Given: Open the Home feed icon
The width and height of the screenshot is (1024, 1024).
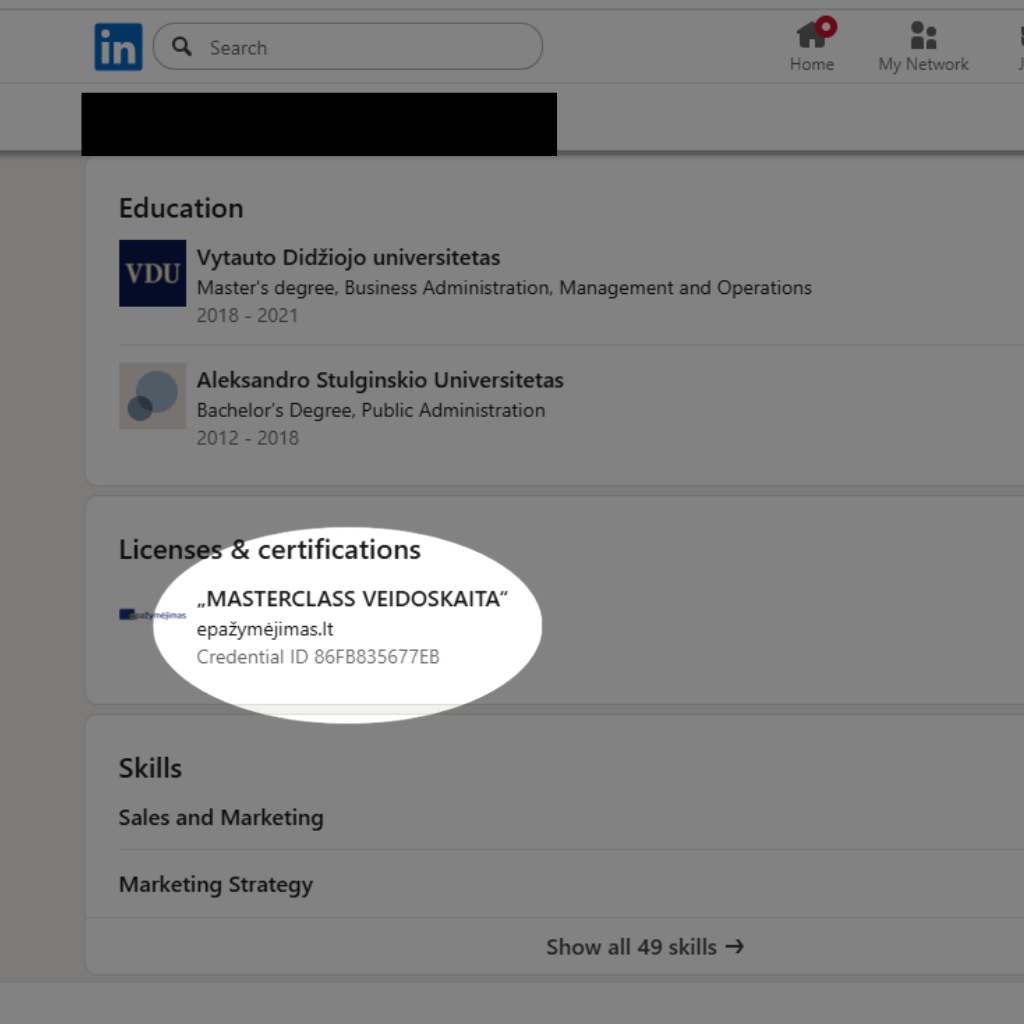Looking at the screenshot, I should click(x=810, y=36).
